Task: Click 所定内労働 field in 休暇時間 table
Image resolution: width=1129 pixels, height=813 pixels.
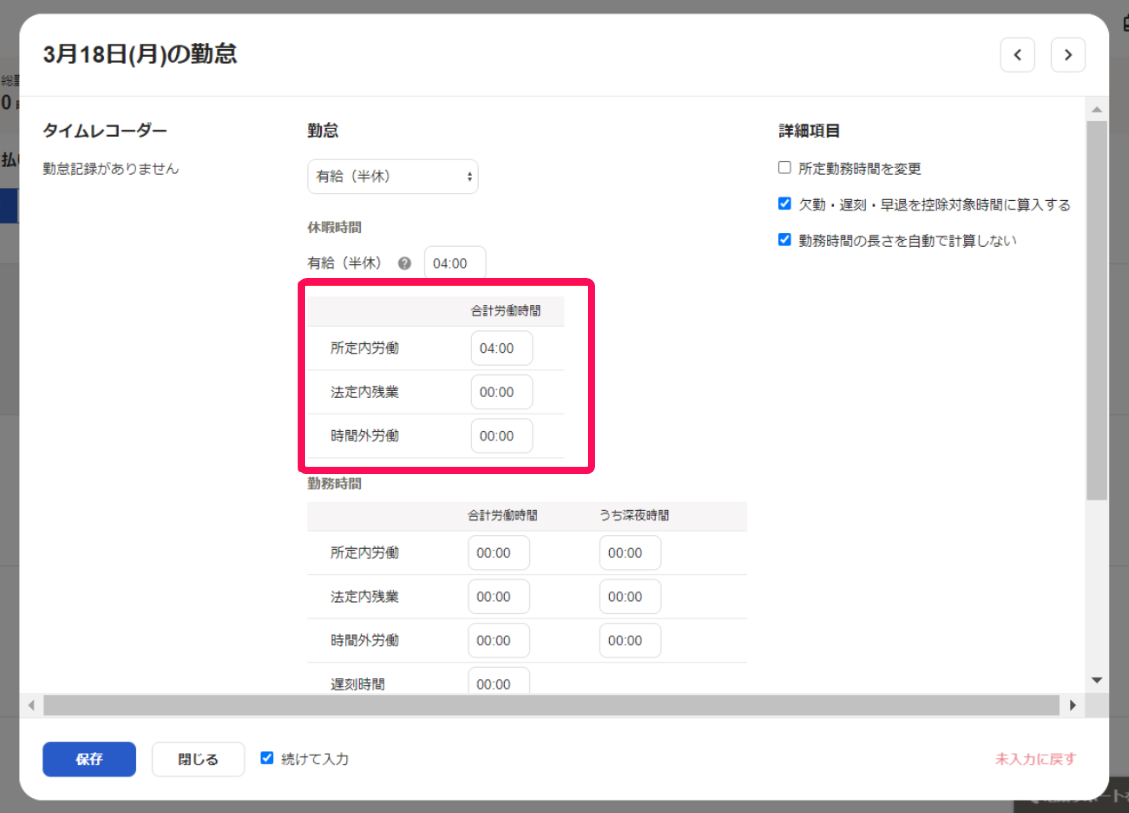Action: tap(501, 349)
